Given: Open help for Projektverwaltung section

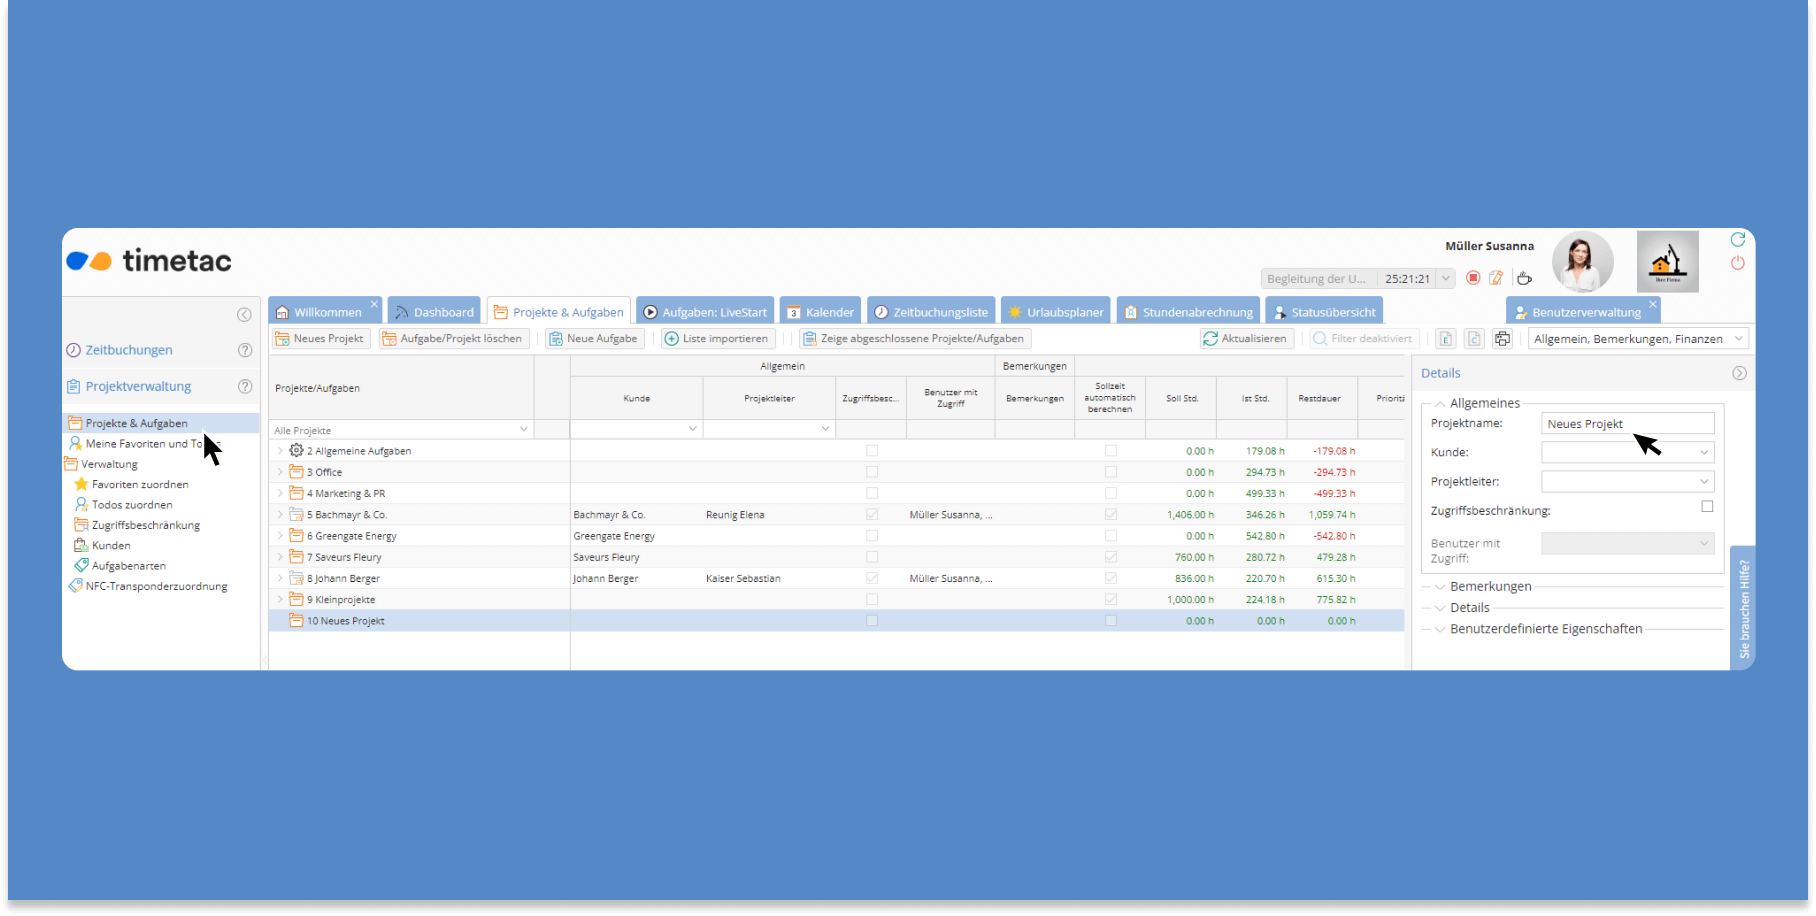Looking at the screenshot, I should (245, 386).
